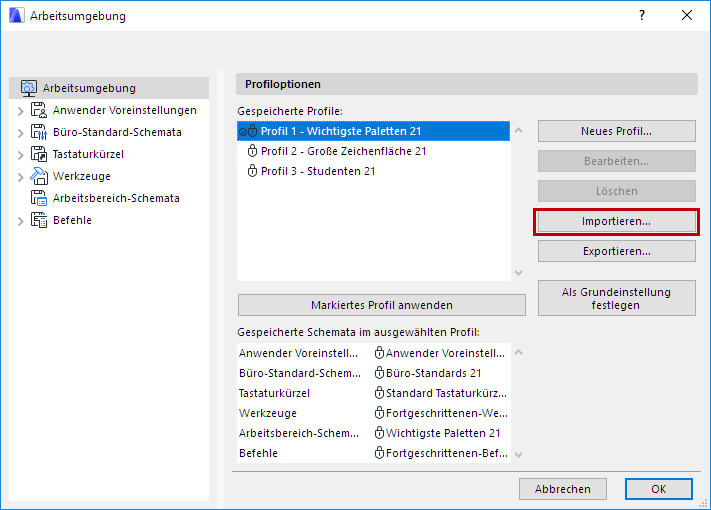Click the Befehle icon in the tree
711x510 pixels.
(39, 220)
